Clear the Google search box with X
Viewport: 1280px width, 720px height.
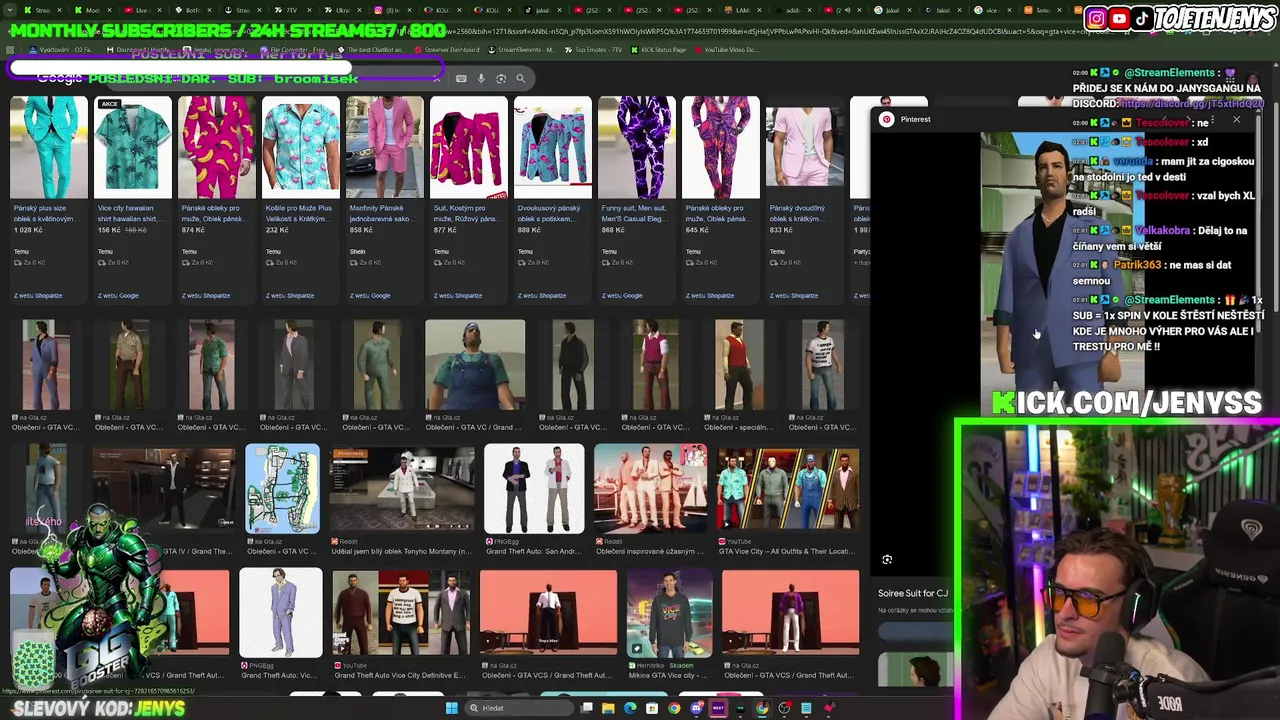click(437, 78)
